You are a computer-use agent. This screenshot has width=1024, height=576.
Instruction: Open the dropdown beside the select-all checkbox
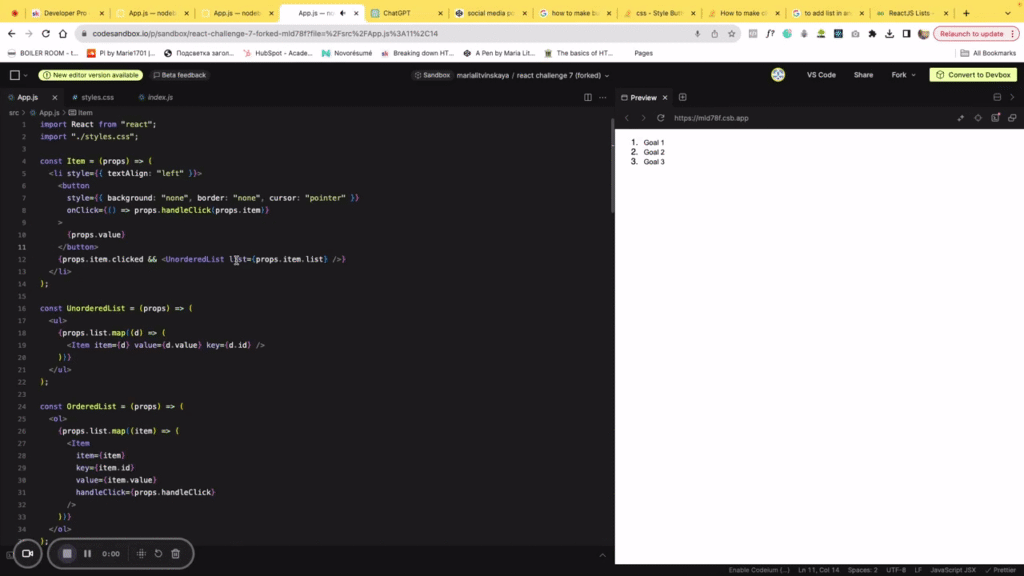[25, 75]
